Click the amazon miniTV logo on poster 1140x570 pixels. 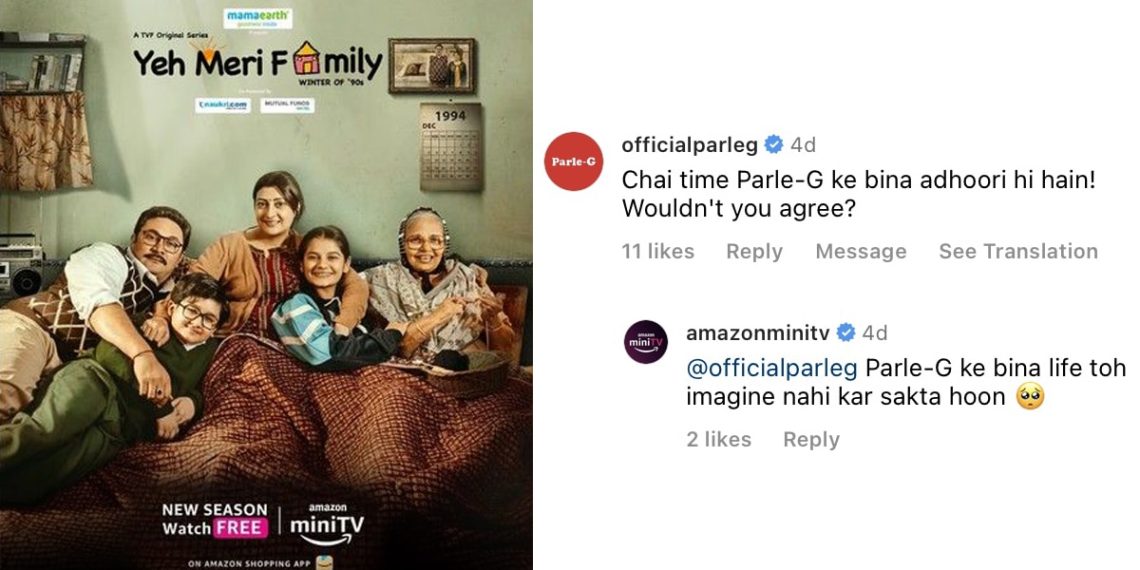(x=327, y=523)
